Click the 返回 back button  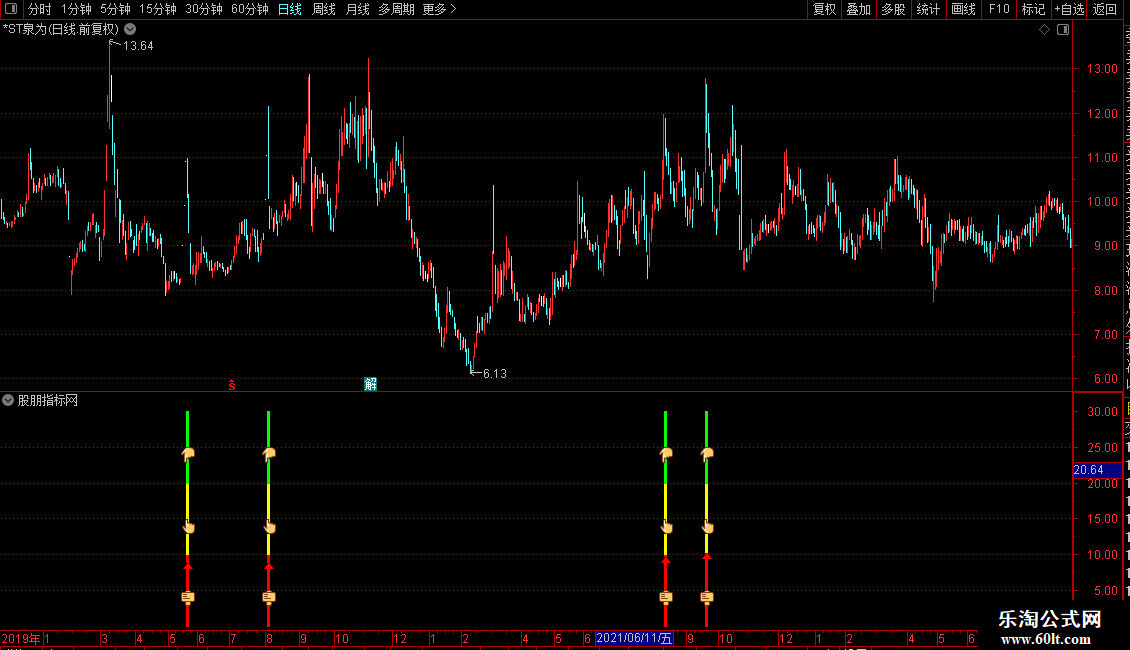coord(1105,9)
